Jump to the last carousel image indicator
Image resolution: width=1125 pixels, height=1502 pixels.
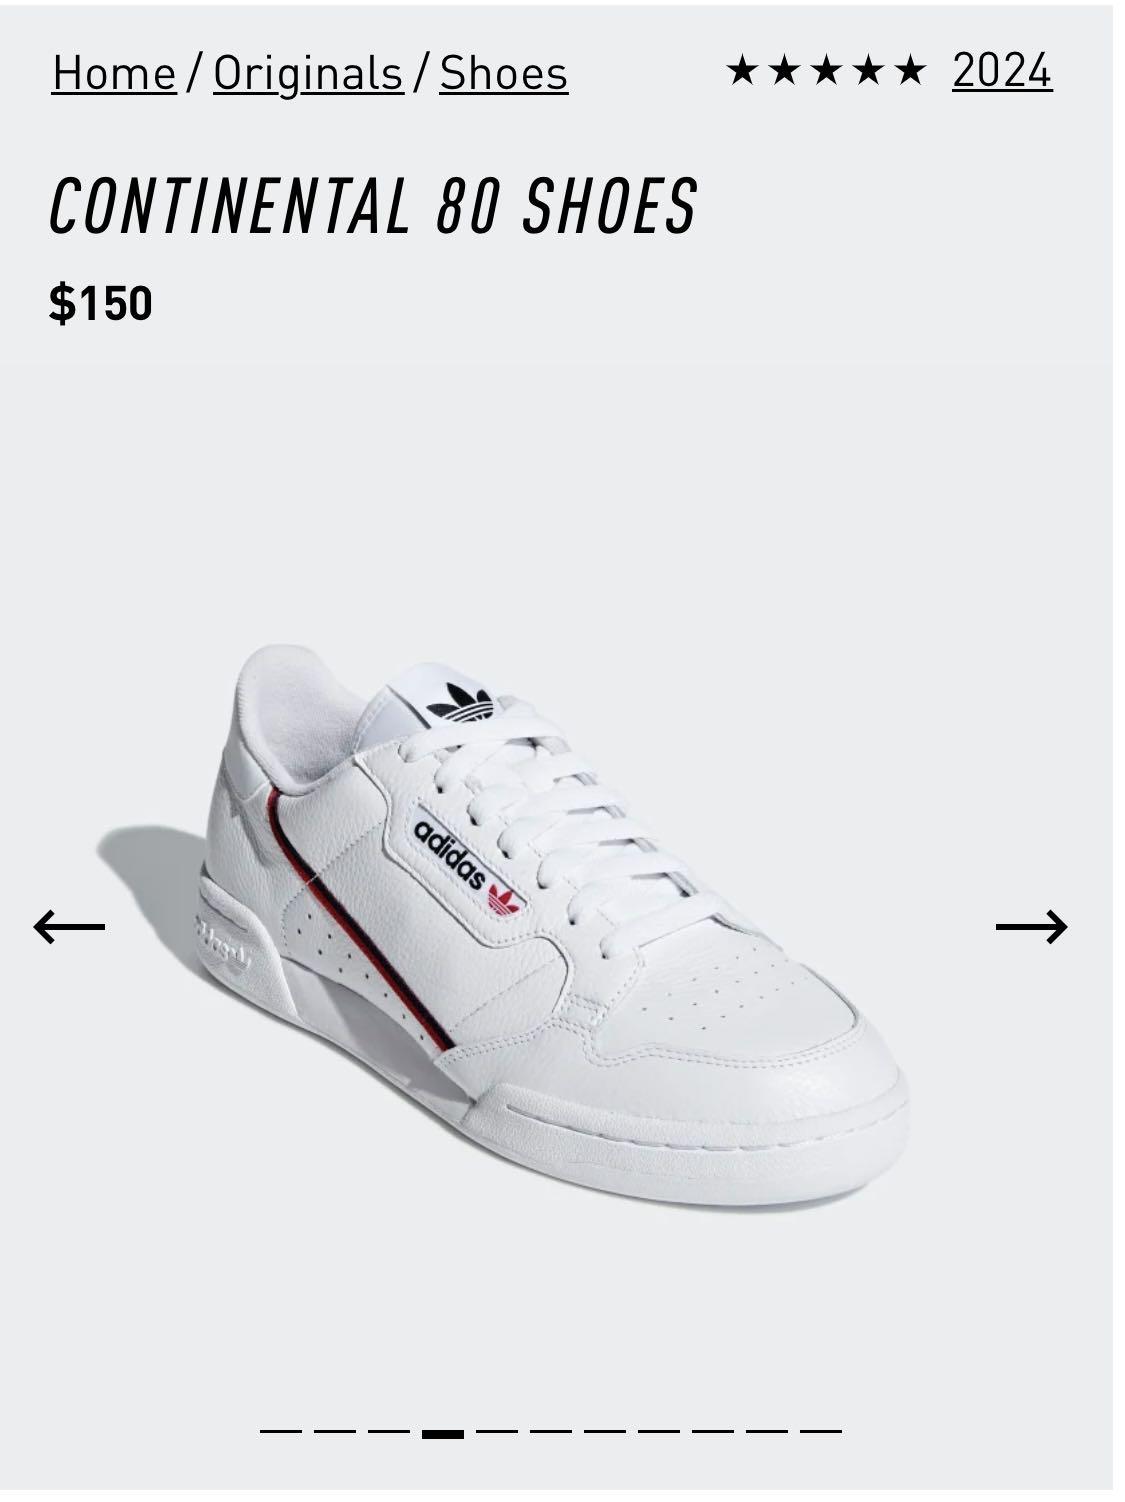point(821,1432)
